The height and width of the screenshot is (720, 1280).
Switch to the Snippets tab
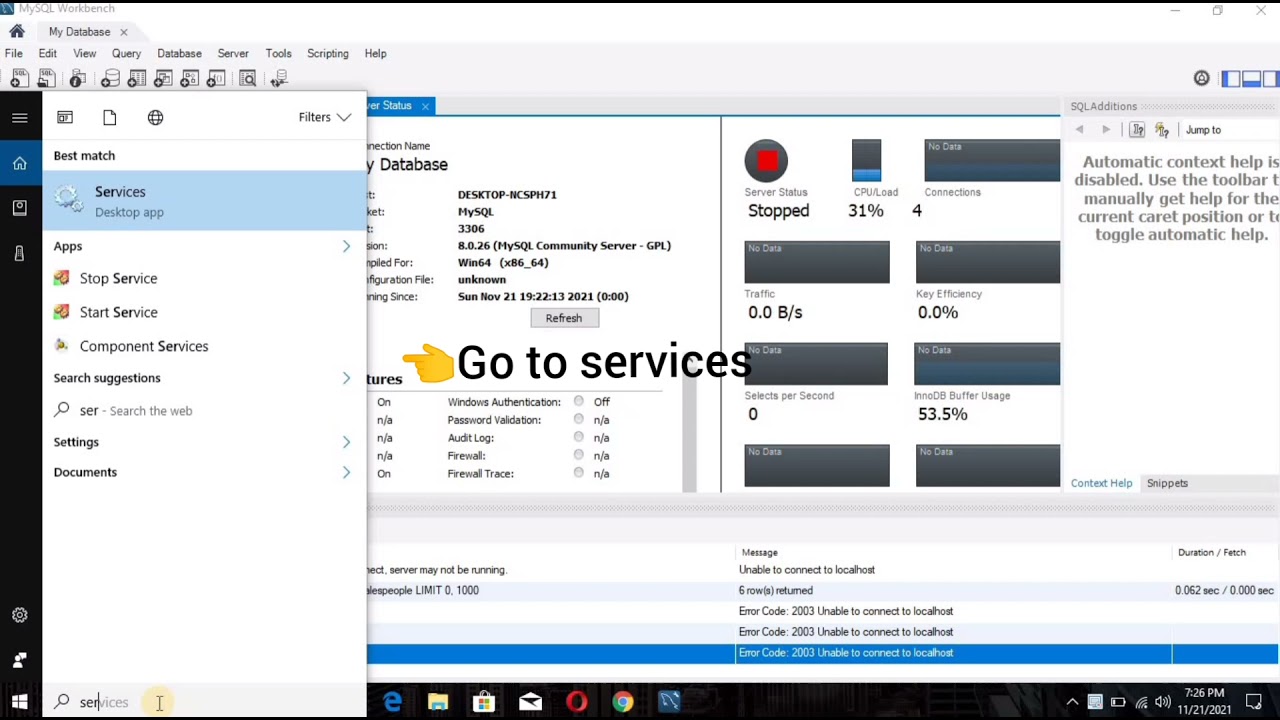pyautogui.click(x=1167, y=483)
